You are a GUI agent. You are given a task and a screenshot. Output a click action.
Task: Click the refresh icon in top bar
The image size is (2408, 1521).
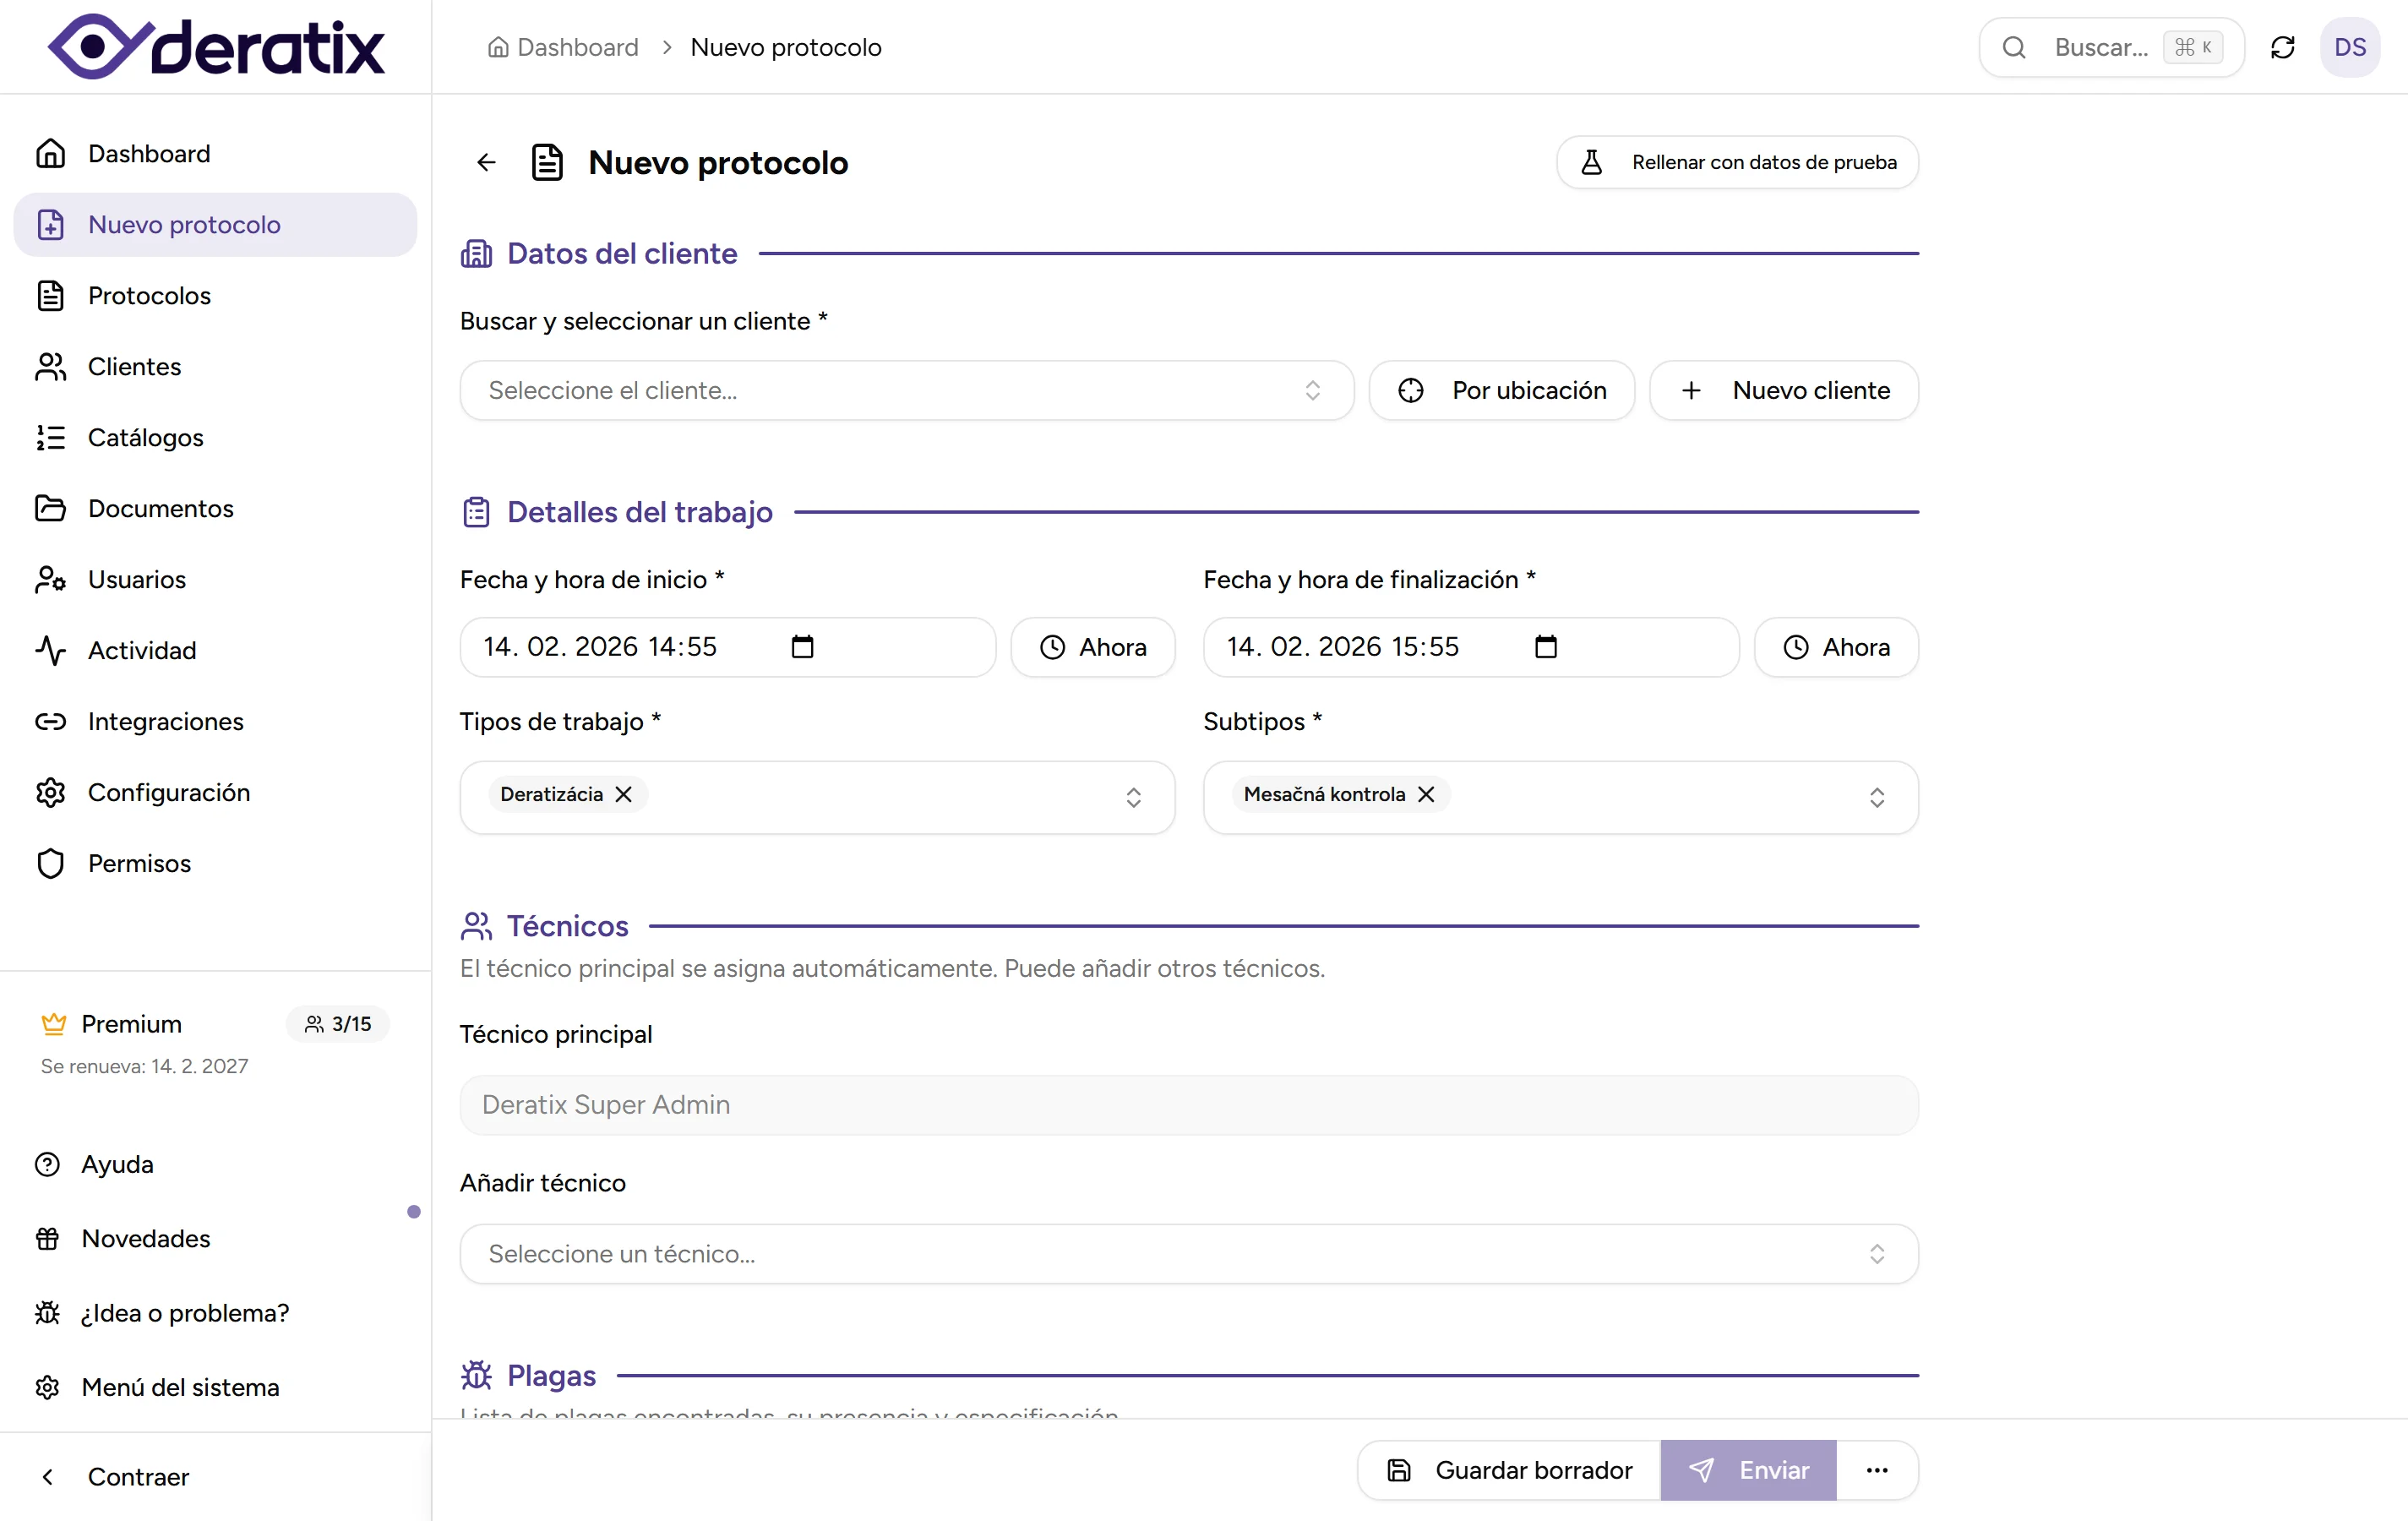tap(2282, 47)
